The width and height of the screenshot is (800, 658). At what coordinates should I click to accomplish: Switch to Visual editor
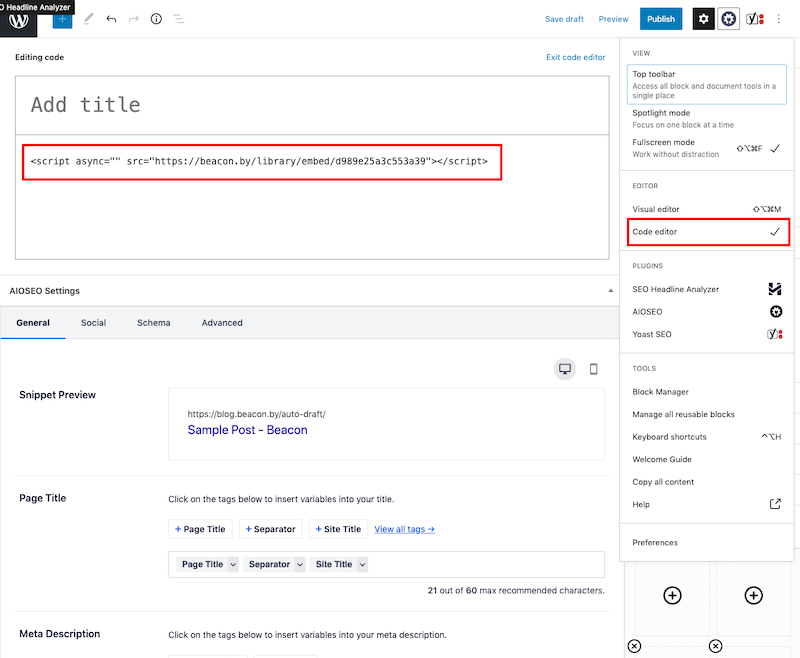click(x=707, y=209)
